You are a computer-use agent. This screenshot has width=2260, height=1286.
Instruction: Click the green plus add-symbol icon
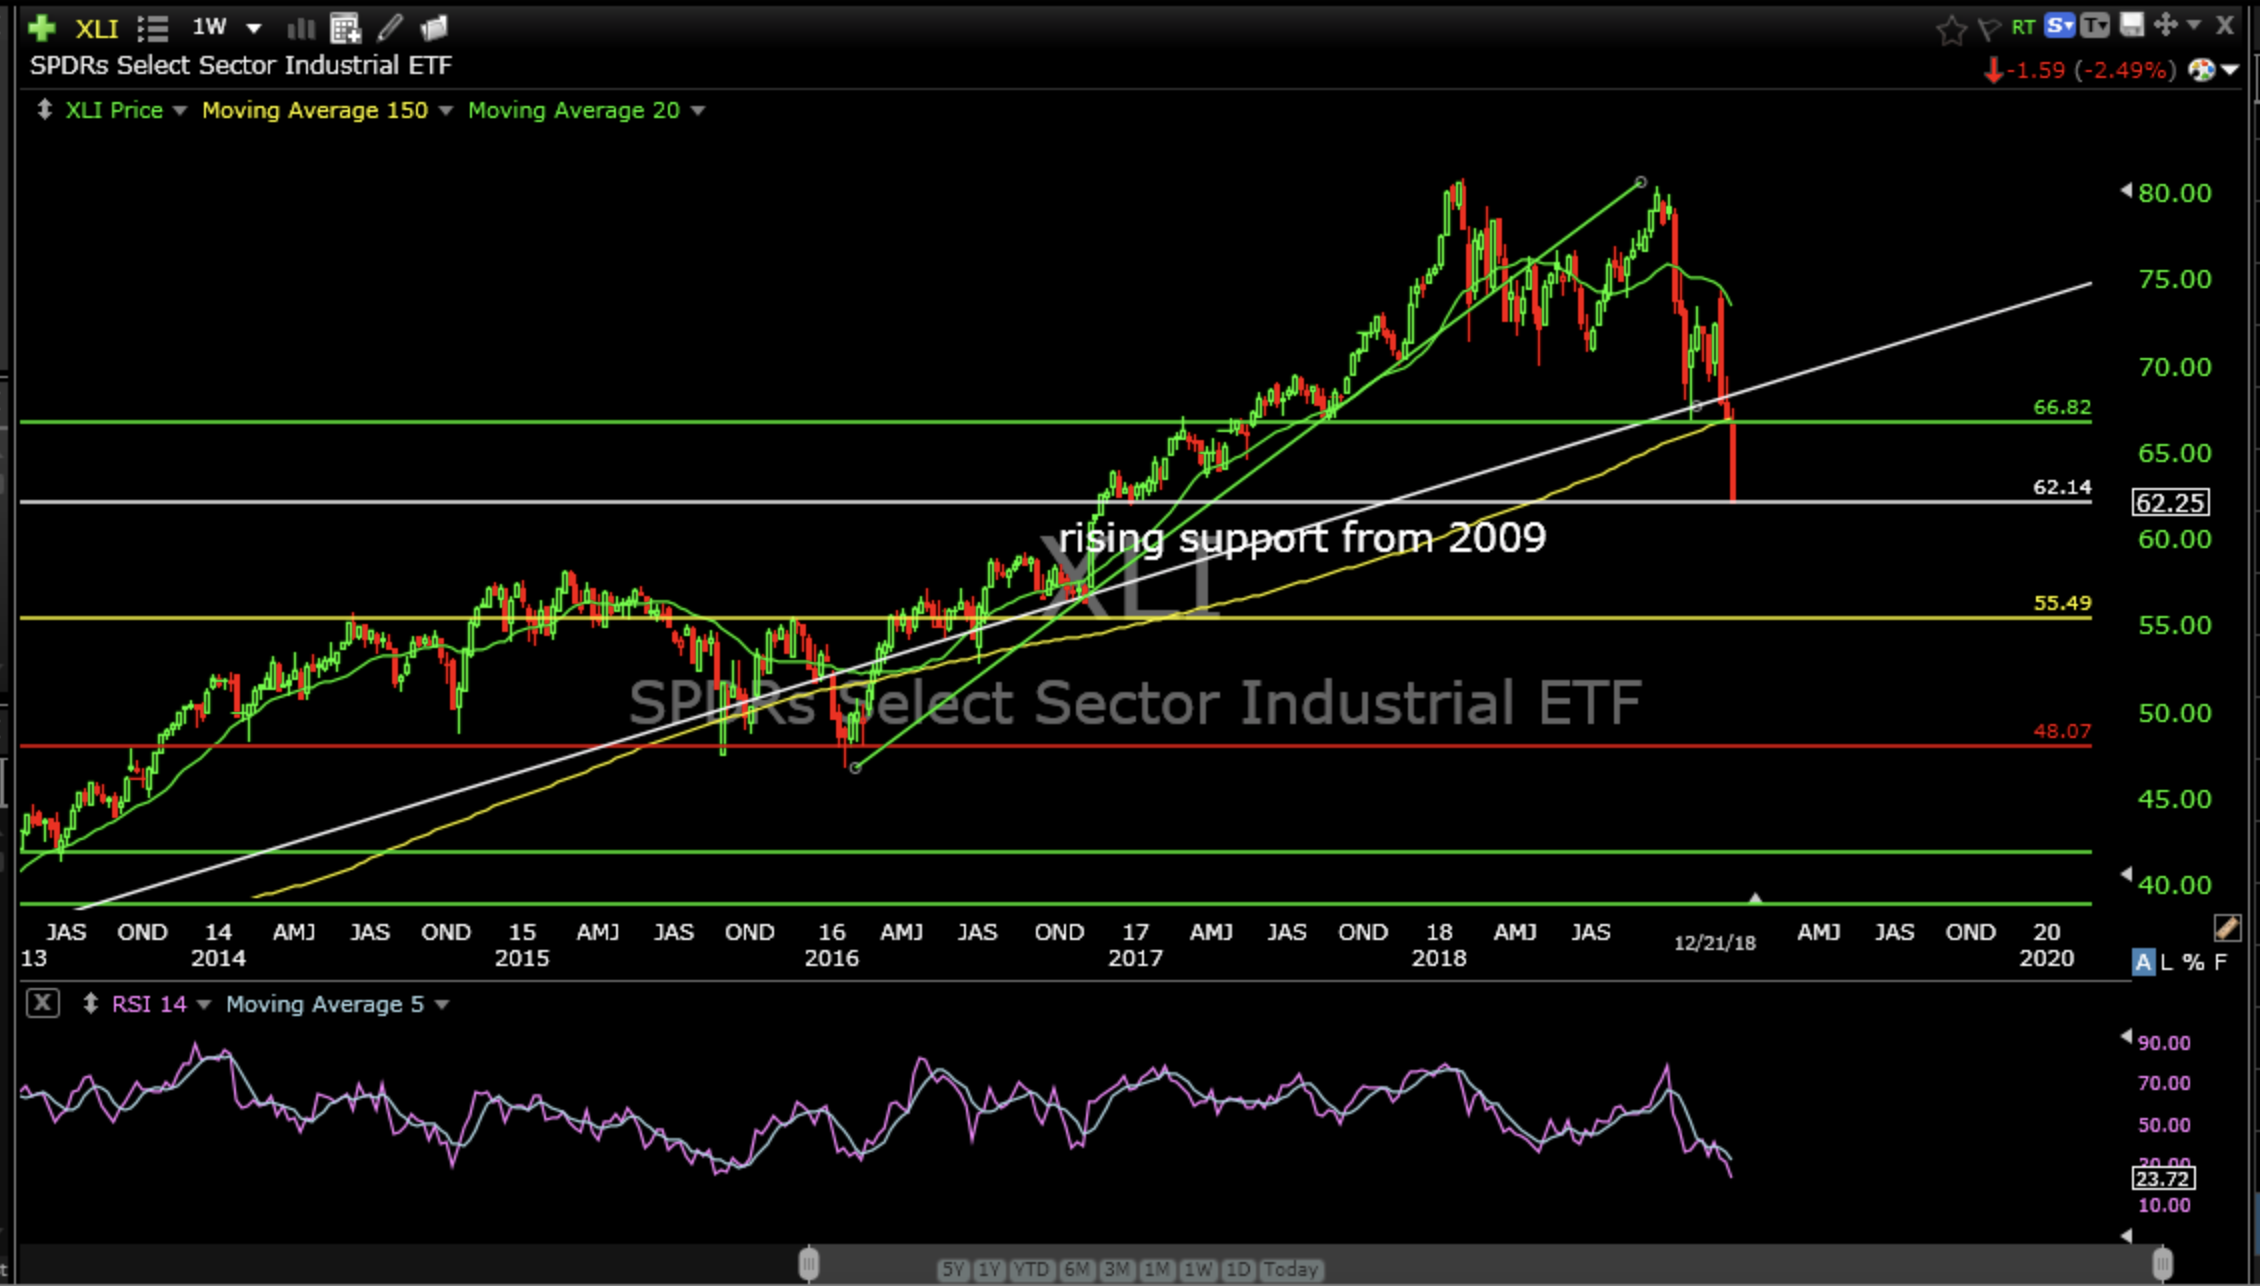point(42,28)
